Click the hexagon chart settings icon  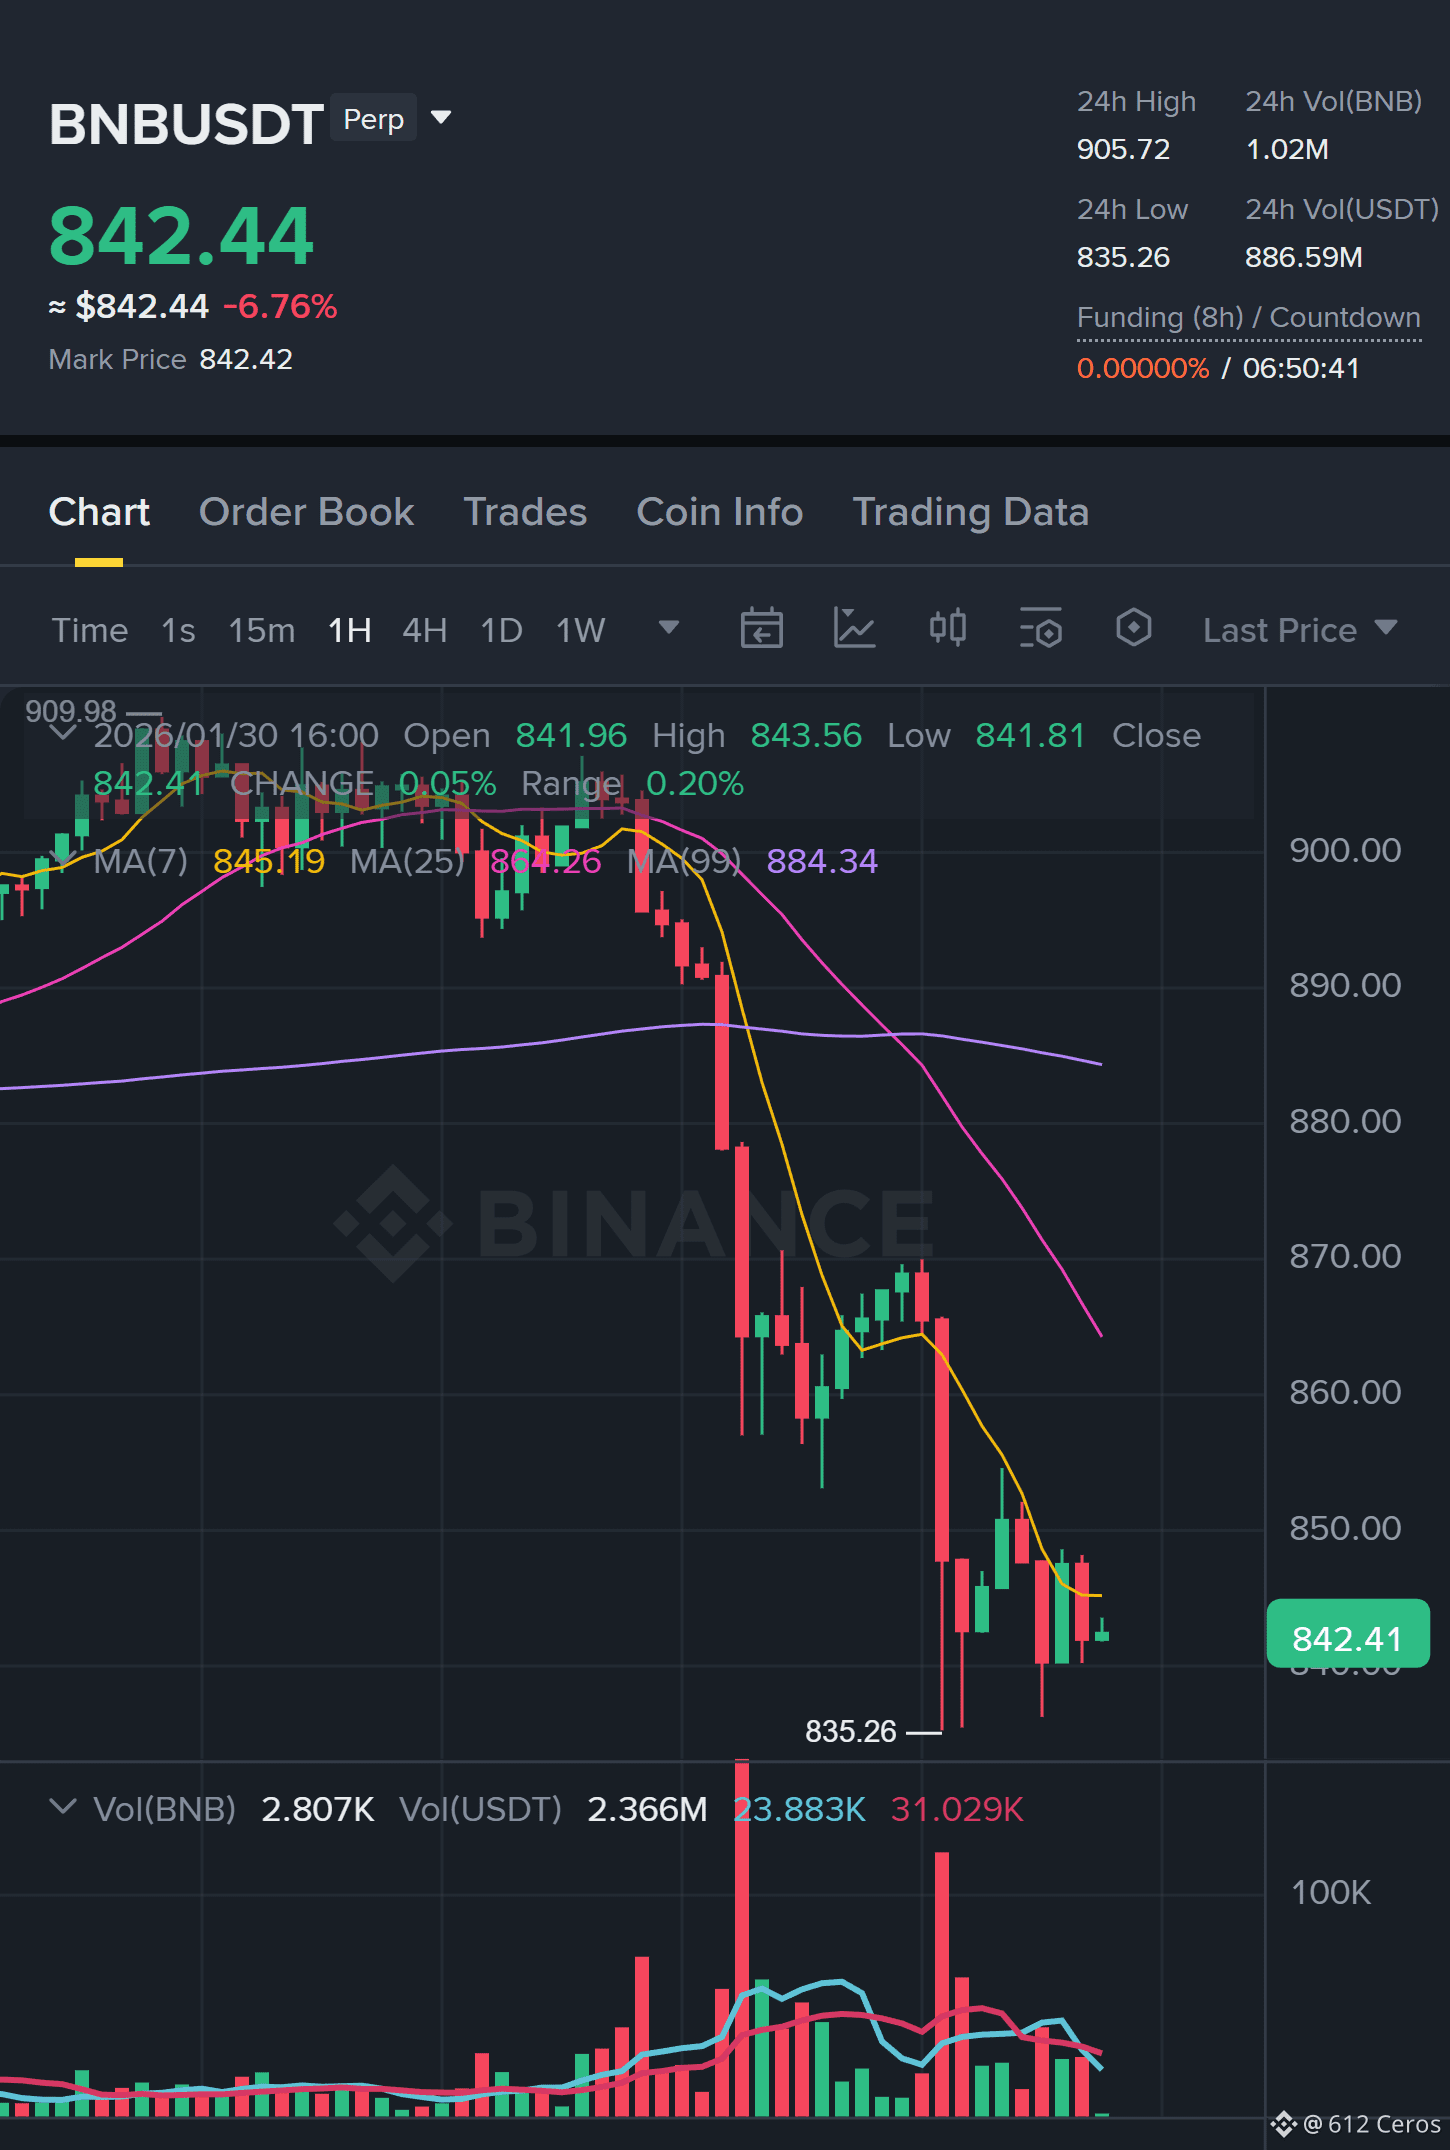pyautogui.click(x=1133, y=628)
